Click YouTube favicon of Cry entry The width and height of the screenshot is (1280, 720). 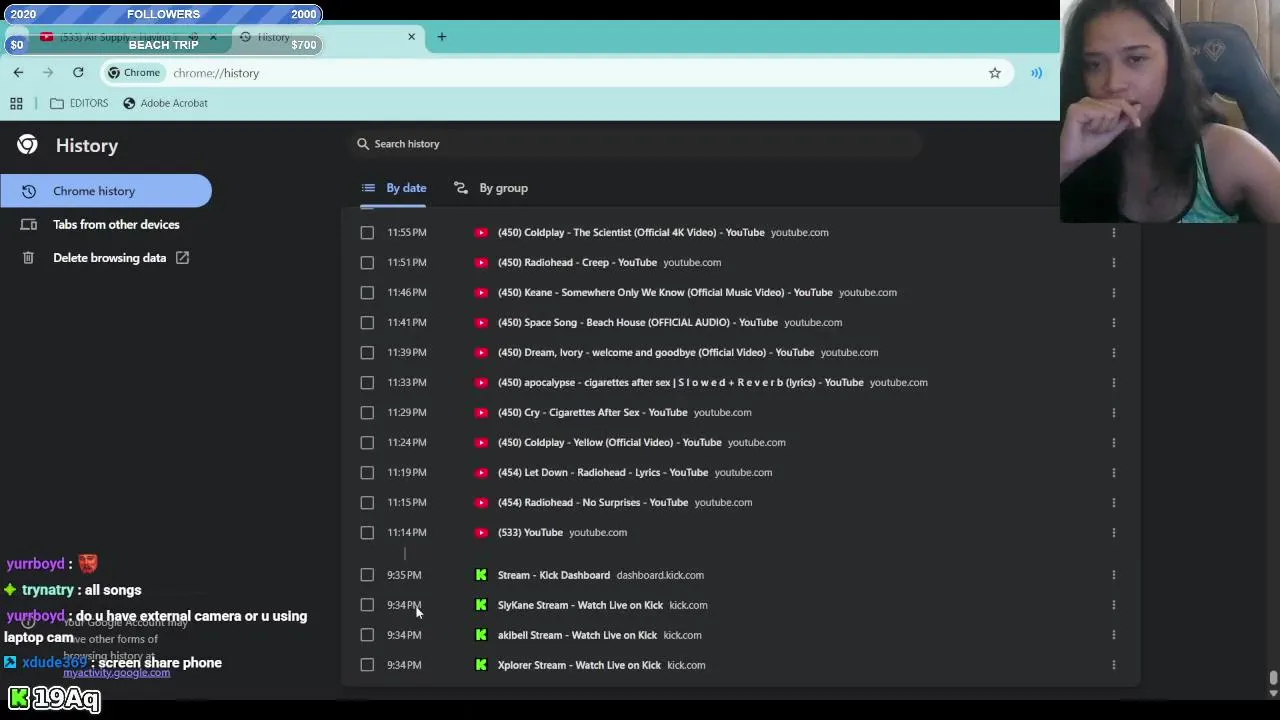click(481, 412)
